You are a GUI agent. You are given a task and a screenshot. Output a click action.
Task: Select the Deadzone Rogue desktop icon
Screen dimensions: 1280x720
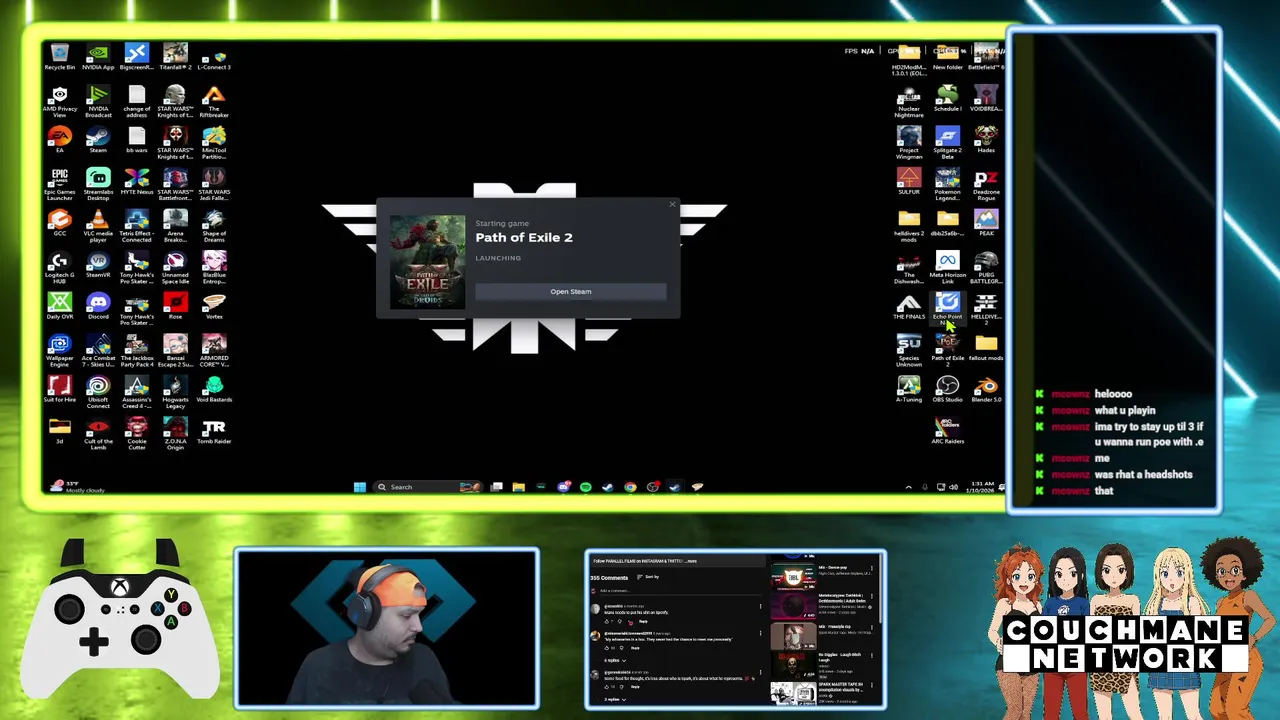986,185
